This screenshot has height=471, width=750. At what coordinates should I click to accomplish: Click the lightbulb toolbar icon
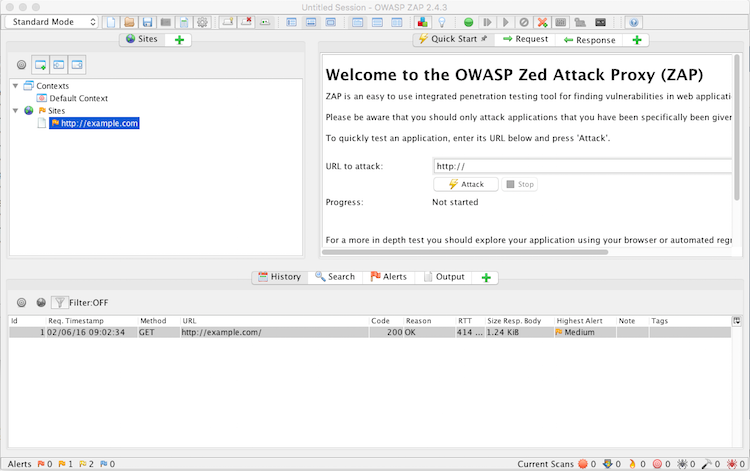click(441, 22)
